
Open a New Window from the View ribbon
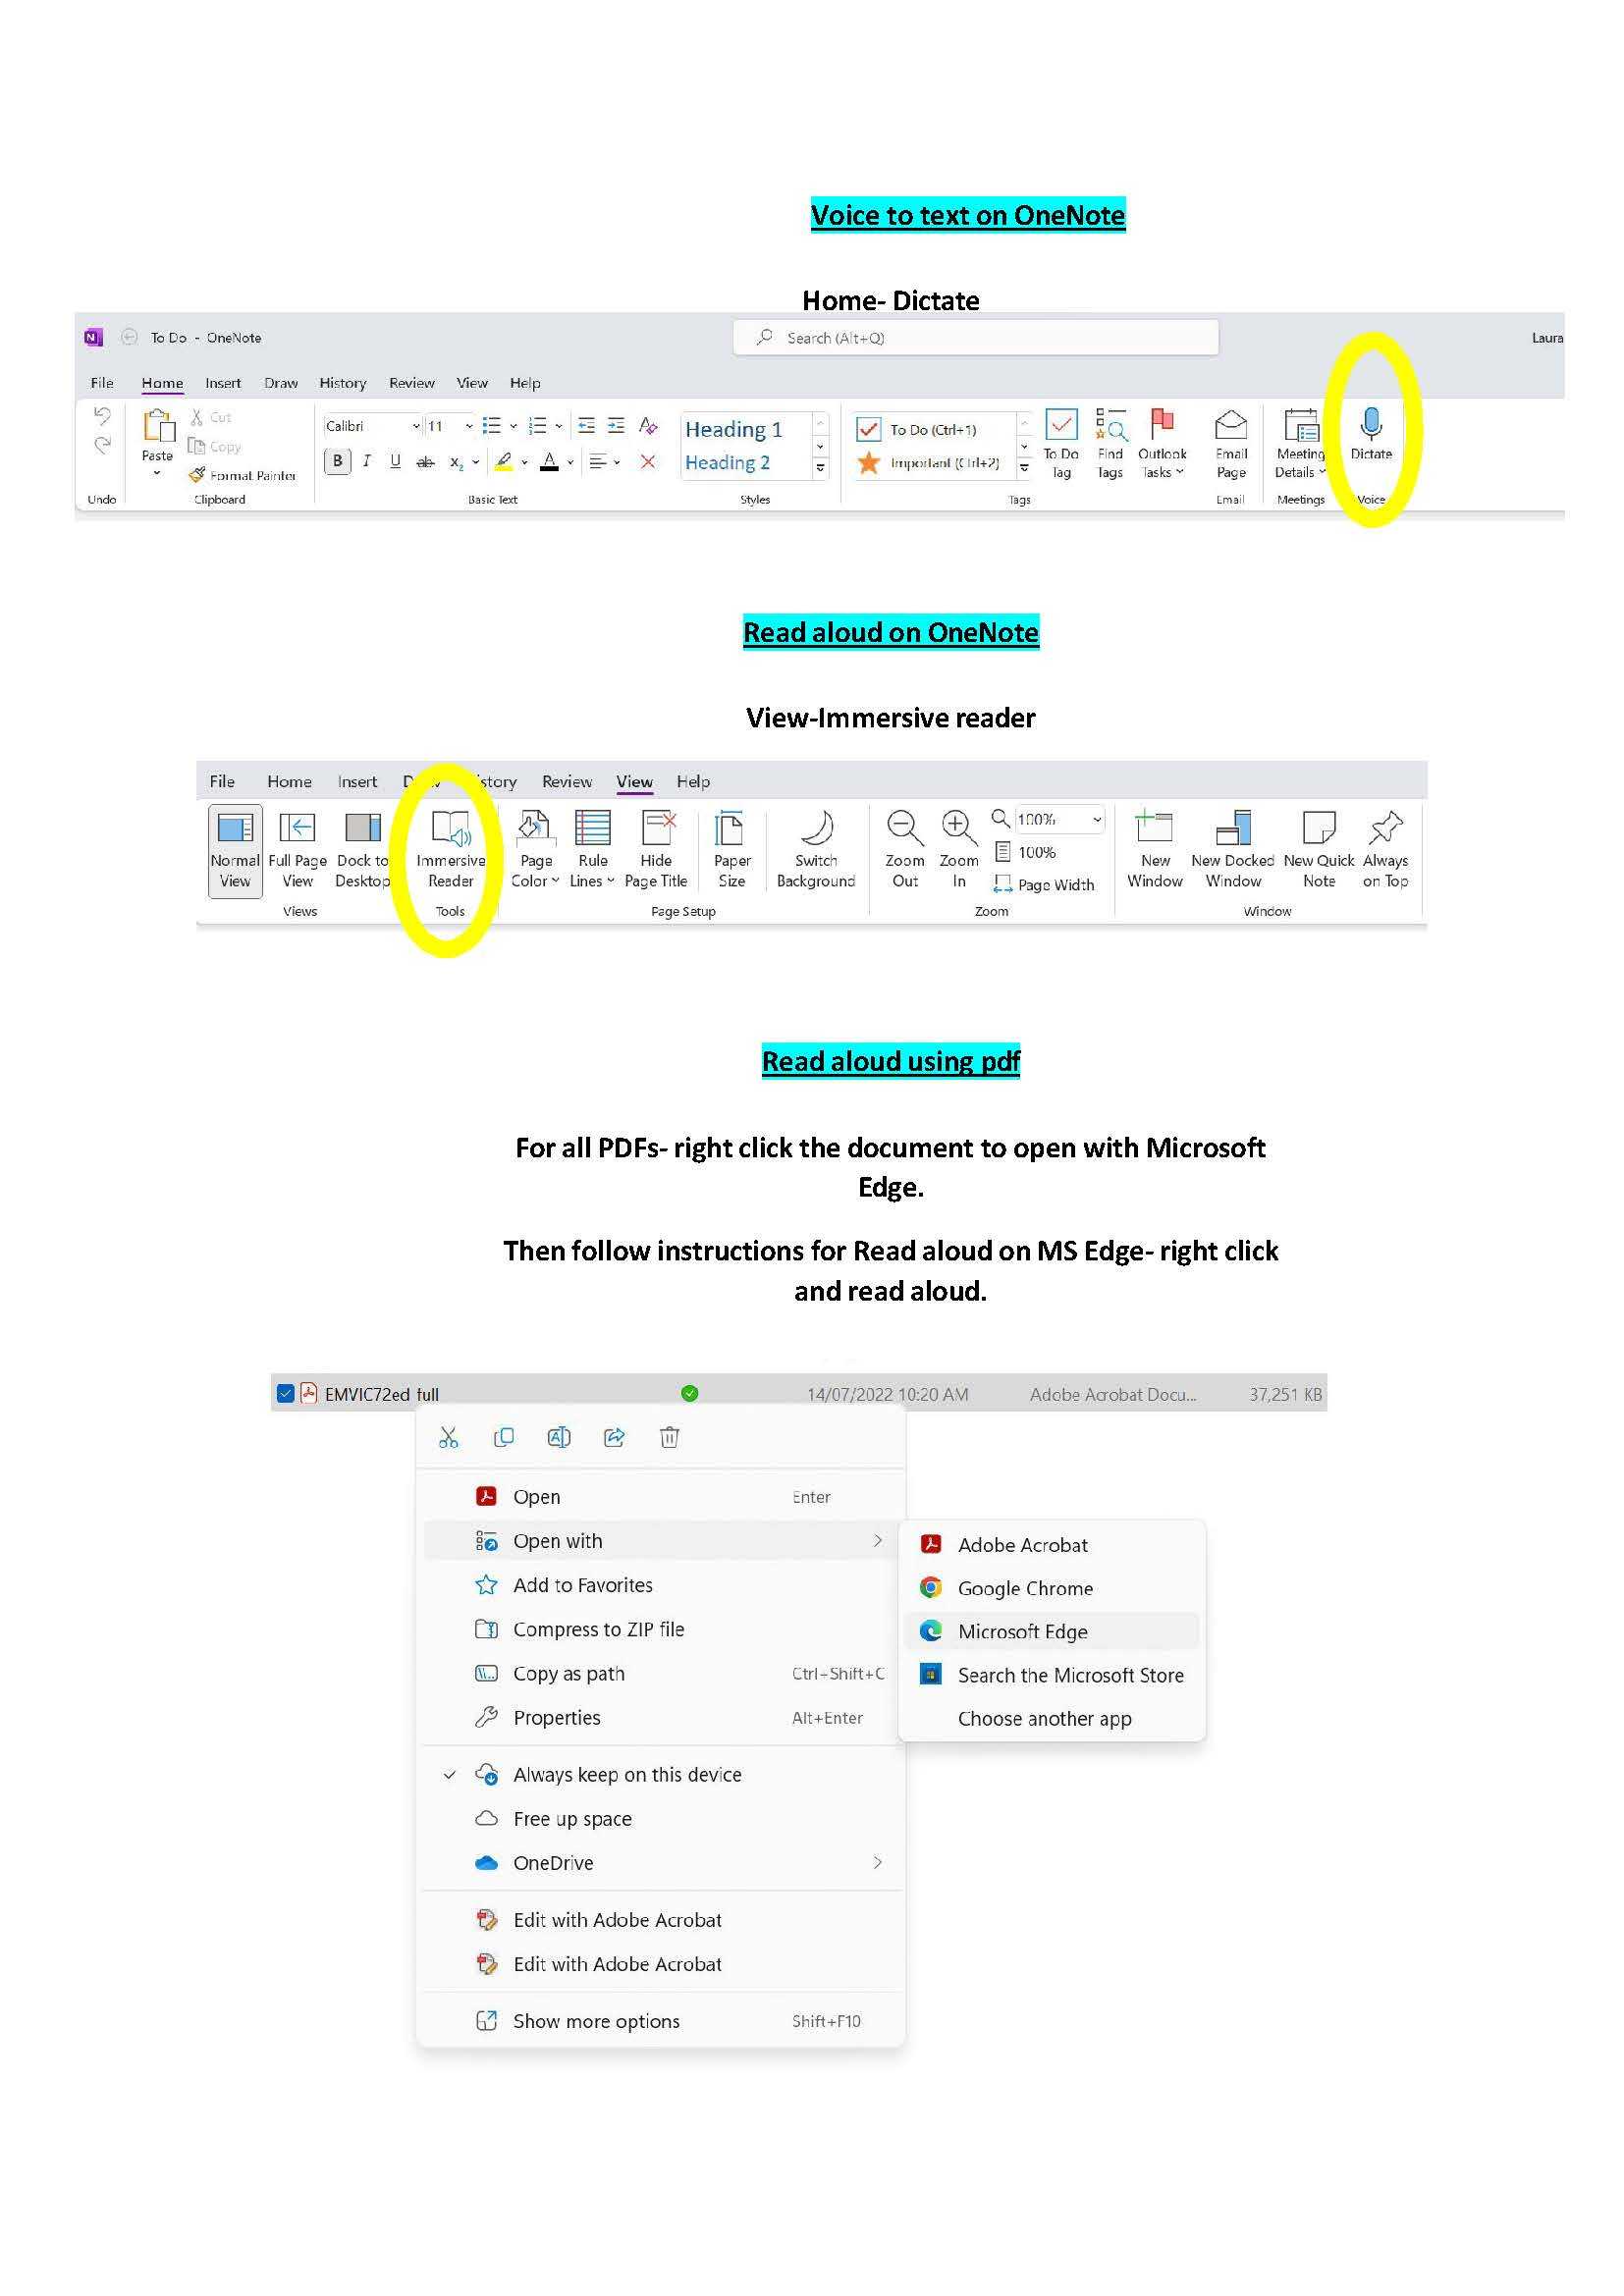coord(1155,849)
